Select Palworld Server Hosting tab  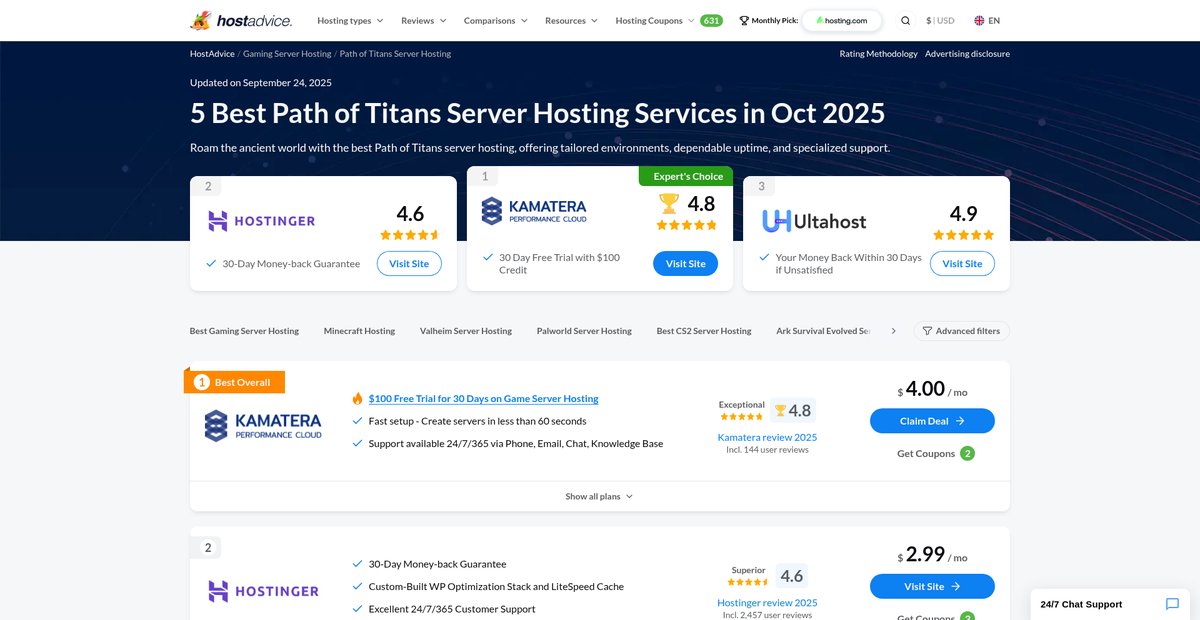pyautogui.click(x=584, y=331)
